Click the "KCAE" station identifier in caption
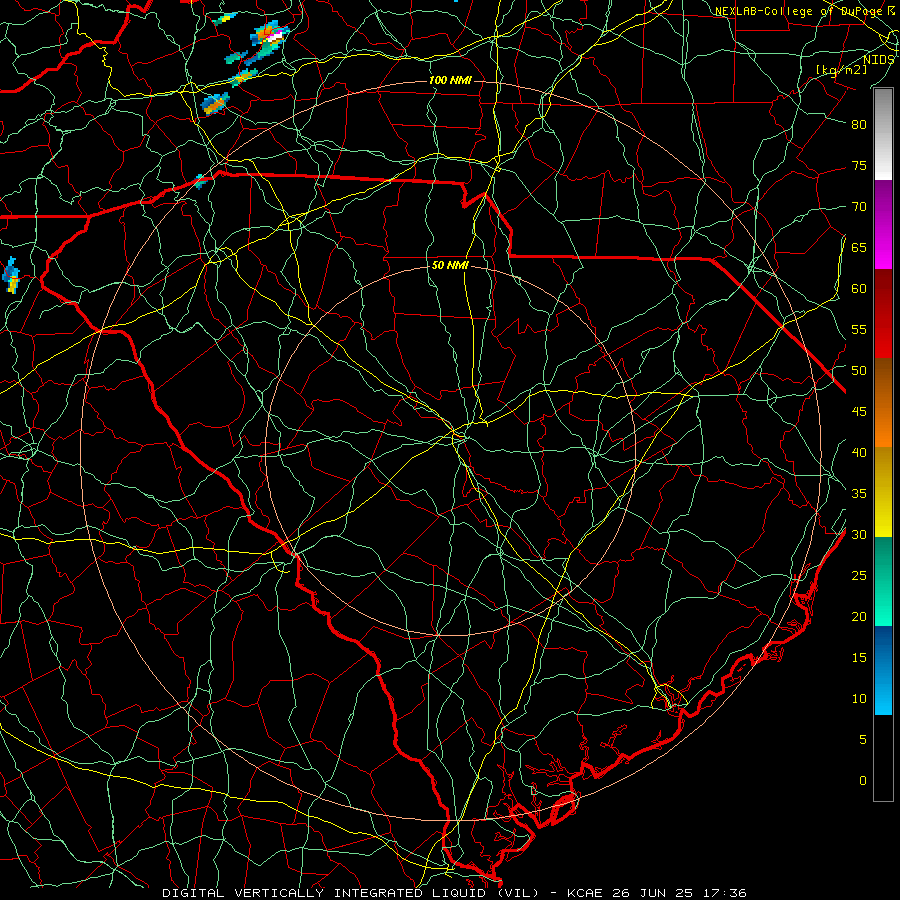The width and height of the screenshot is (900, 900). (584, 893)
